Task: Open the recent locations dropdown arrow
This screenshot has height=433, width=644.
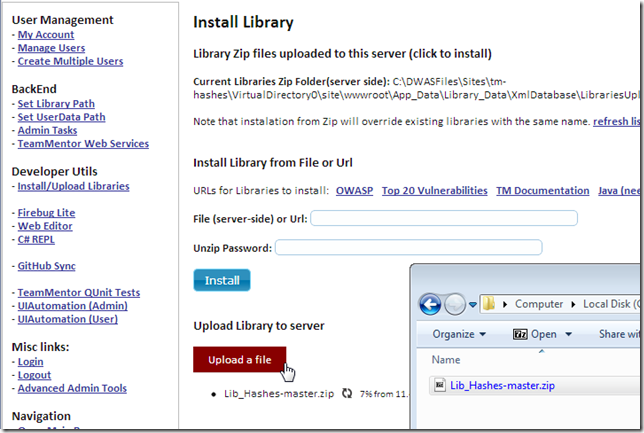Action: (x=471, y=304)
